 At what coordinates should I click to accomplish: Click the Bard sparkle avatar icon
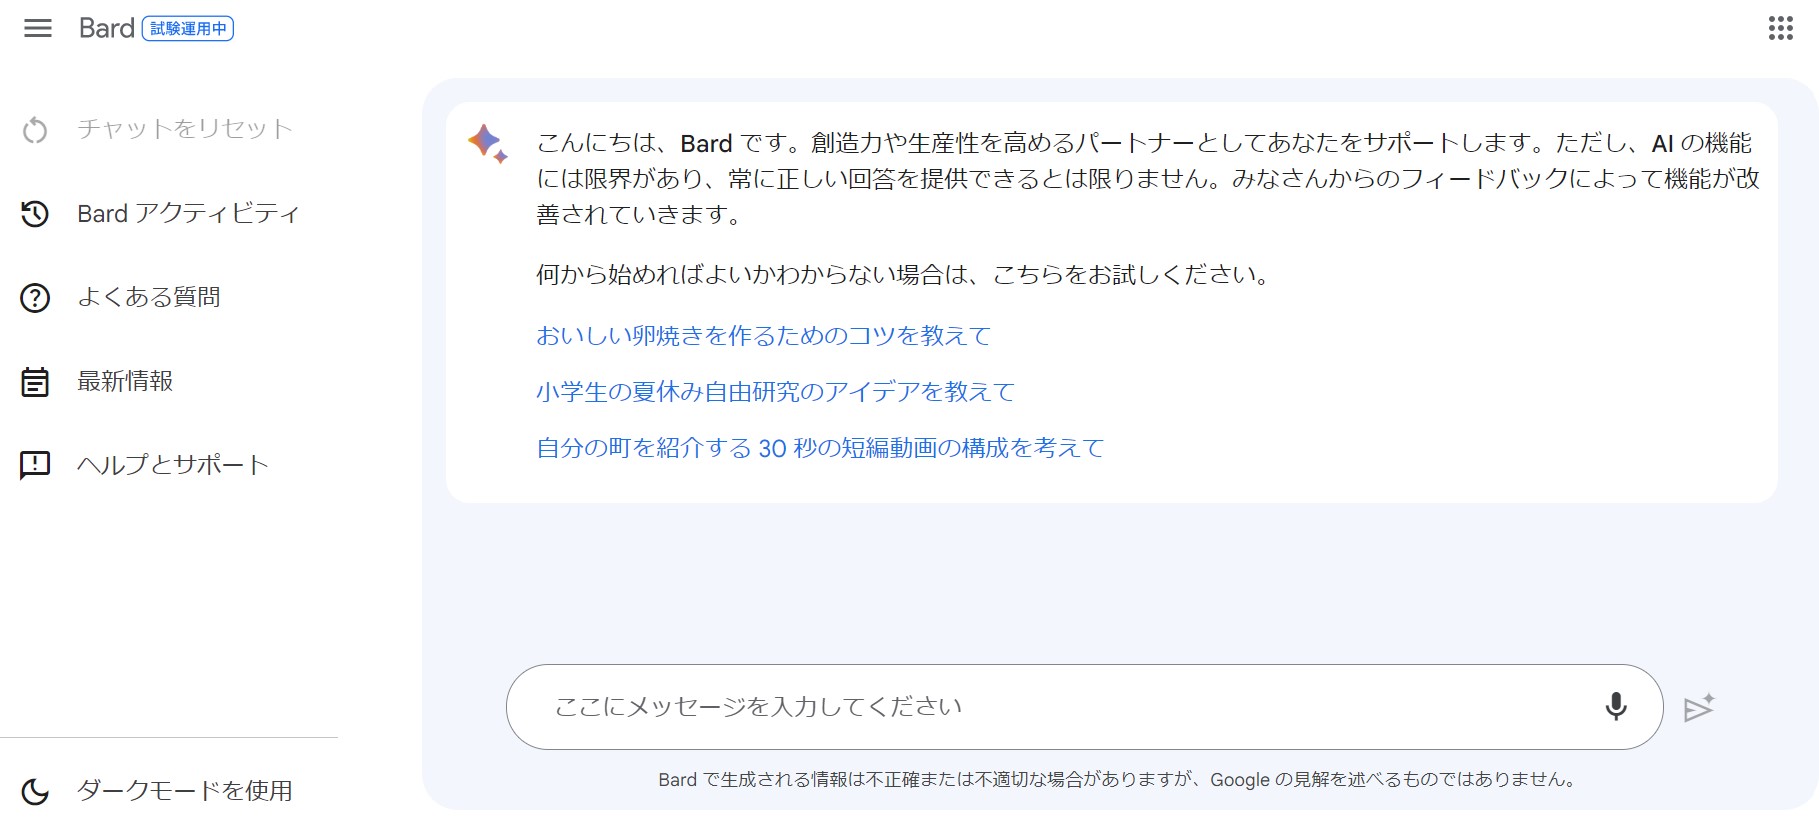pos(488,144)
